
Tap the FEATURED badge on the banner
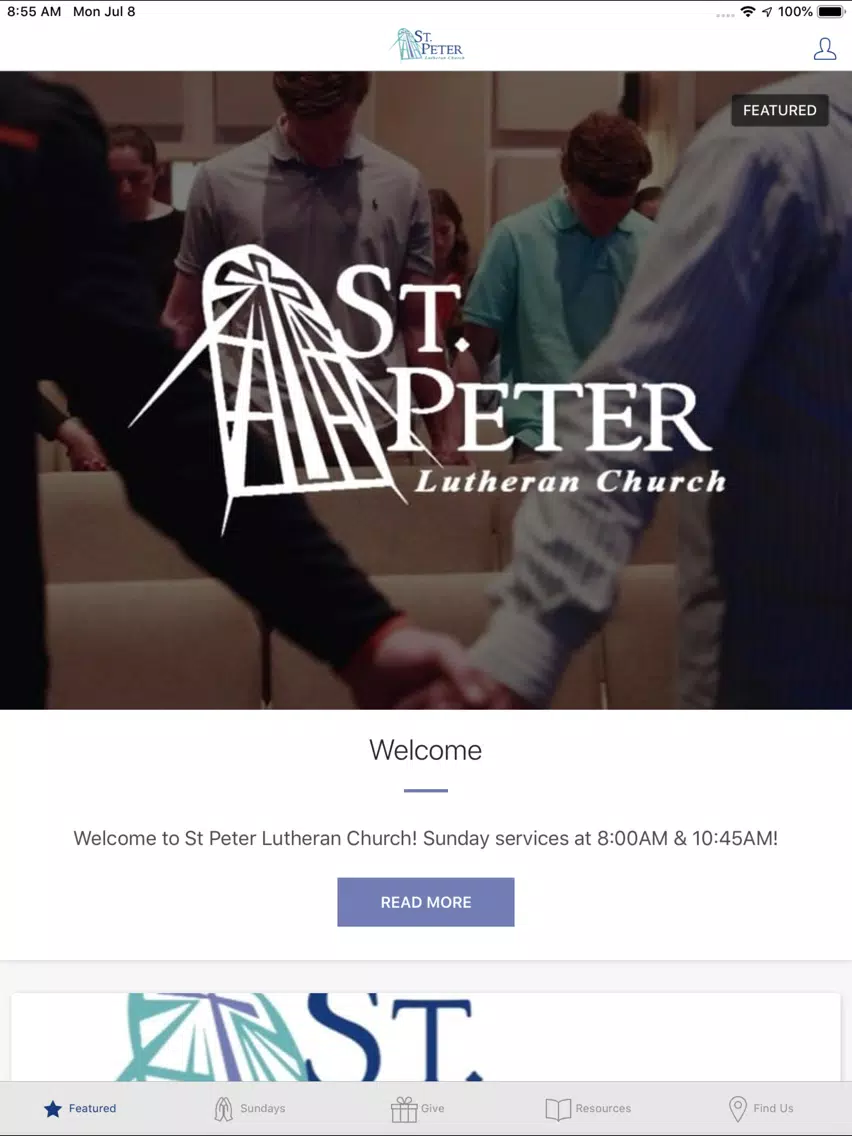pyautogui.click(x=780, y=110)
